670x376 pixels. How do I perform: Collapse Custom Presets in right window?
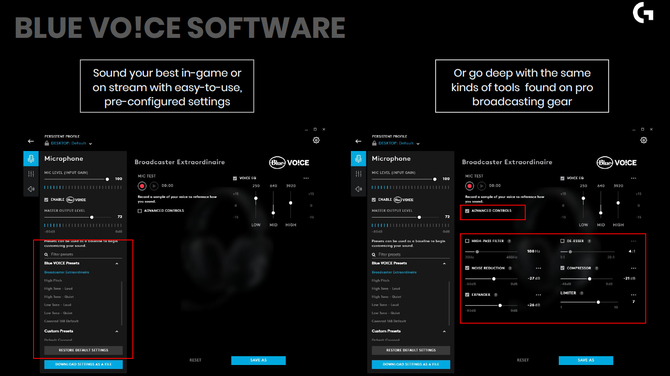444,331
